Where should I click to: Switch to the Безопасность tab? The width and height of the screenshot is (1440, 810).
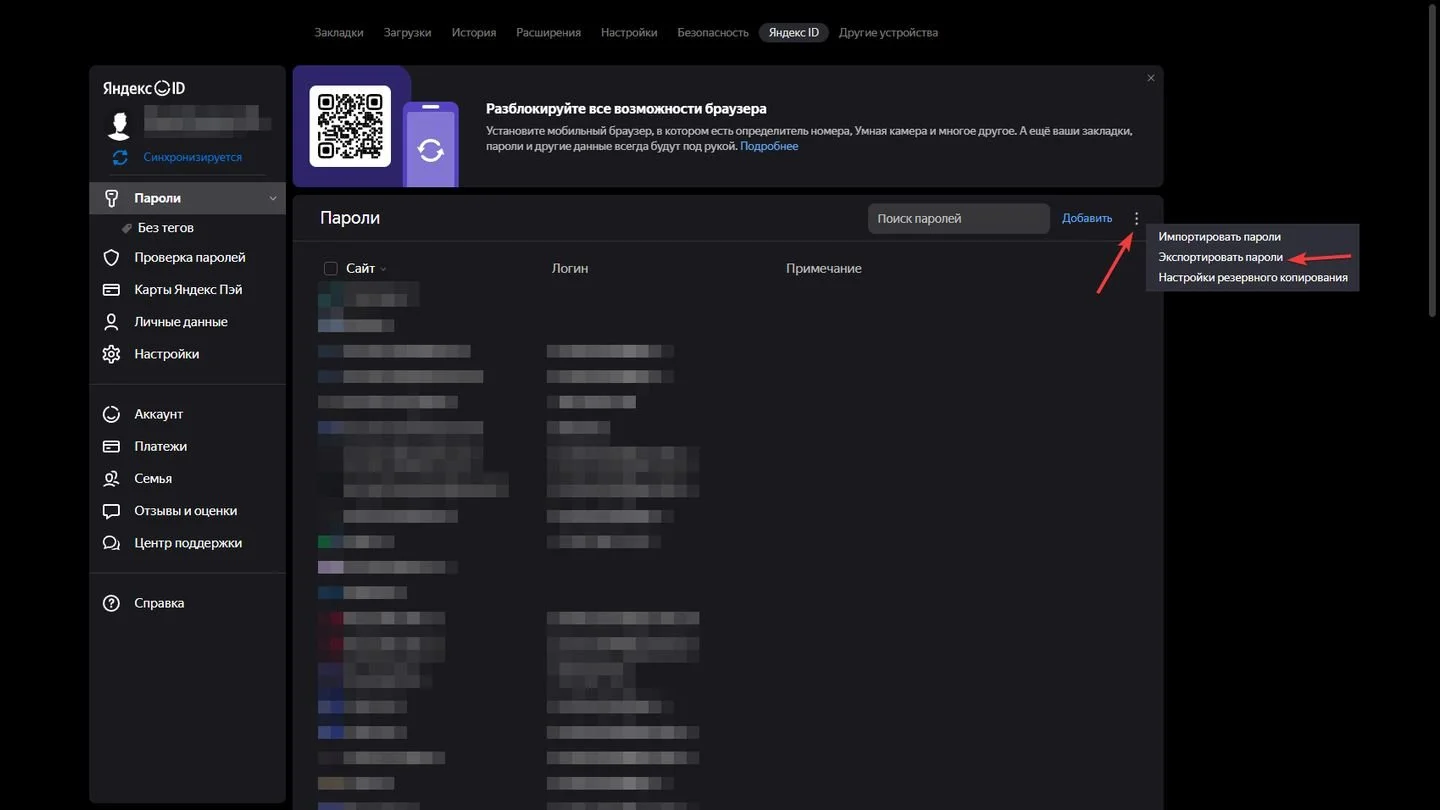(x=713, y=32)
